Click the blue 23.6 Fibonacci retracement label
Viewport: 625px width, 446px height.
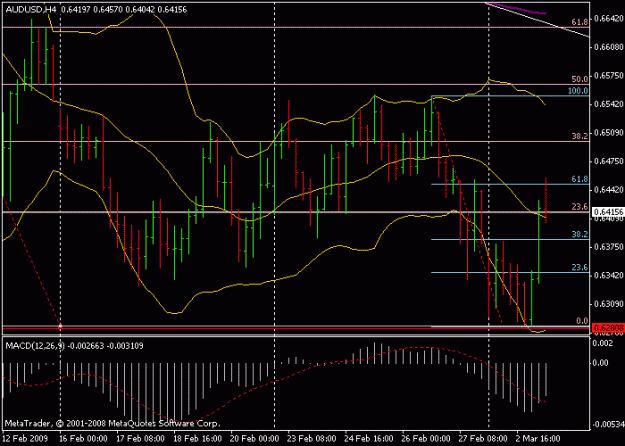pyautogui.click(x=580, y=267)
